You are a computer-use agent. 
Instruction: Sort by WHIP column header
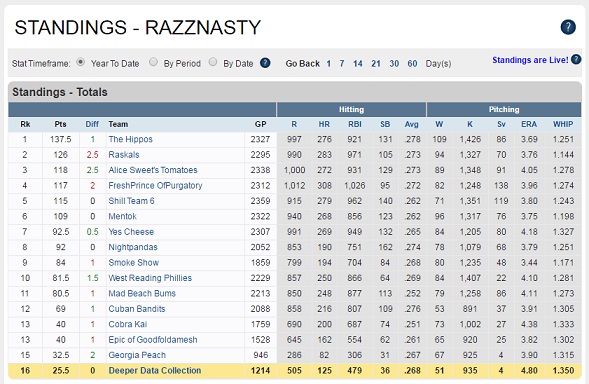(x=563, y=124)
